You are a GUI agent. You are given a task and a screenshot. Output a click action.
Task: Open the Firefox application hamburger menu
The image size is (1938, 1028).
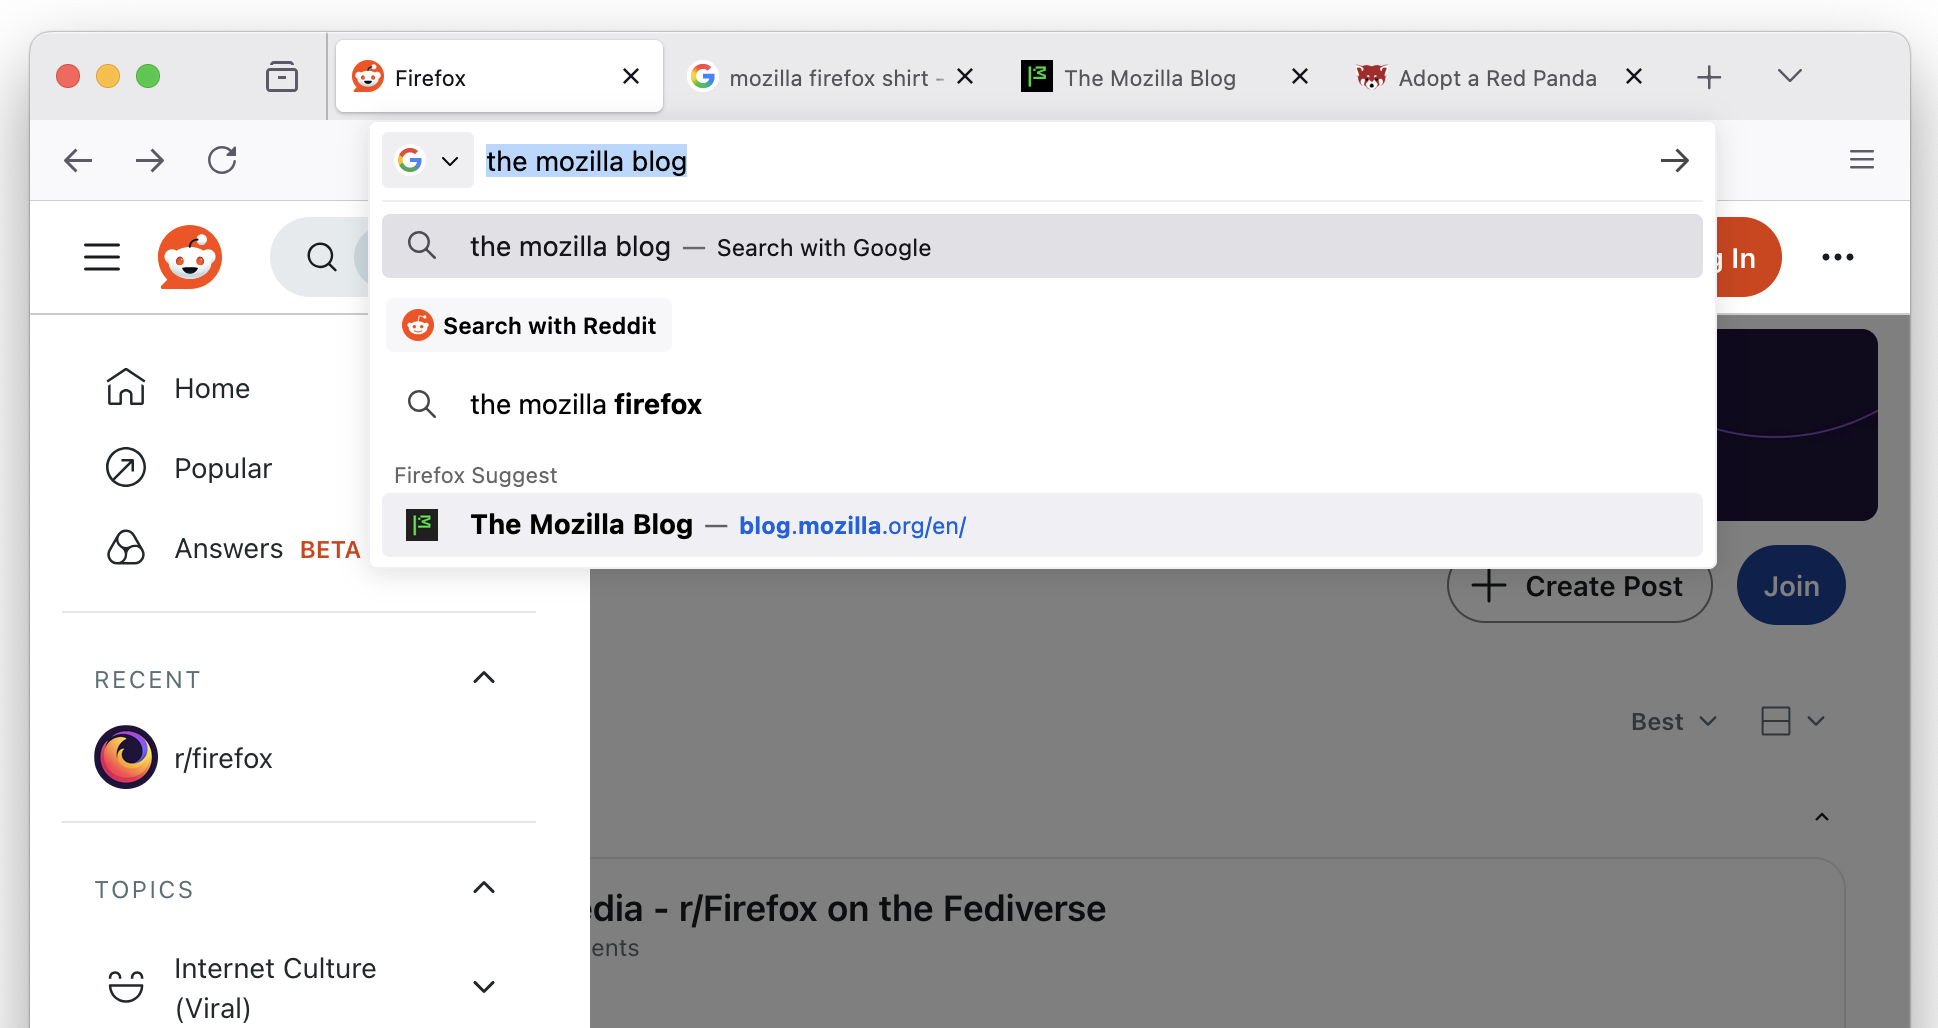1861,160
